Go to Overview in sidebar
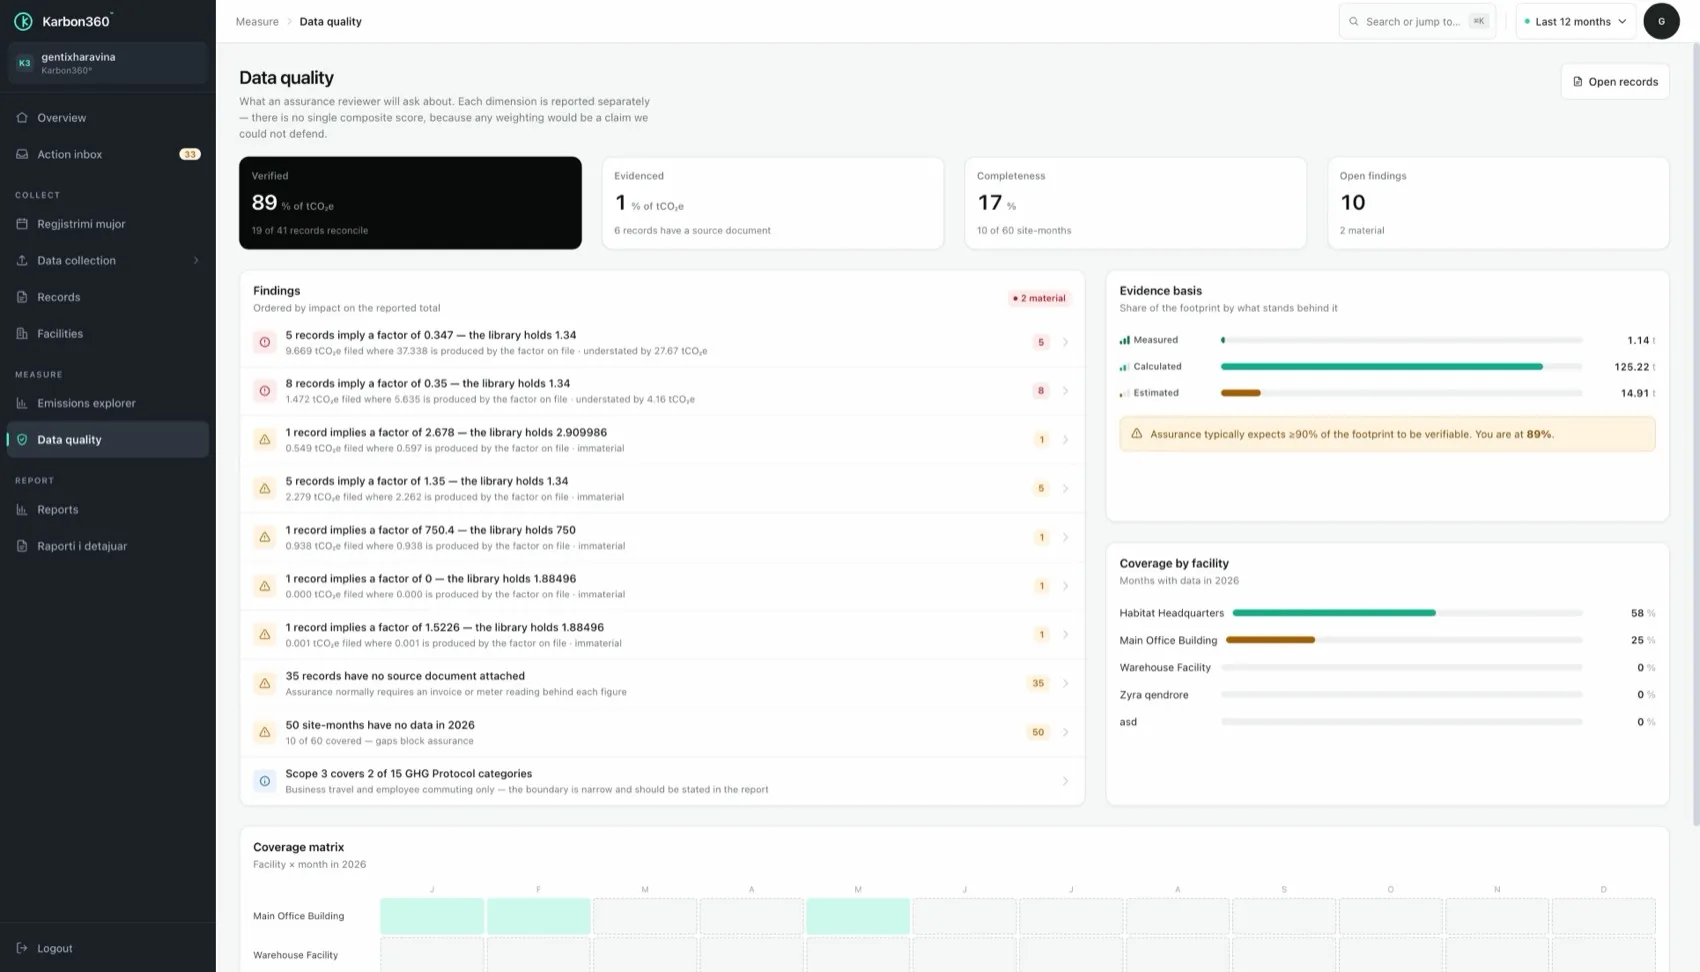Screen dimensions: 1700x972 pos(108,118)
